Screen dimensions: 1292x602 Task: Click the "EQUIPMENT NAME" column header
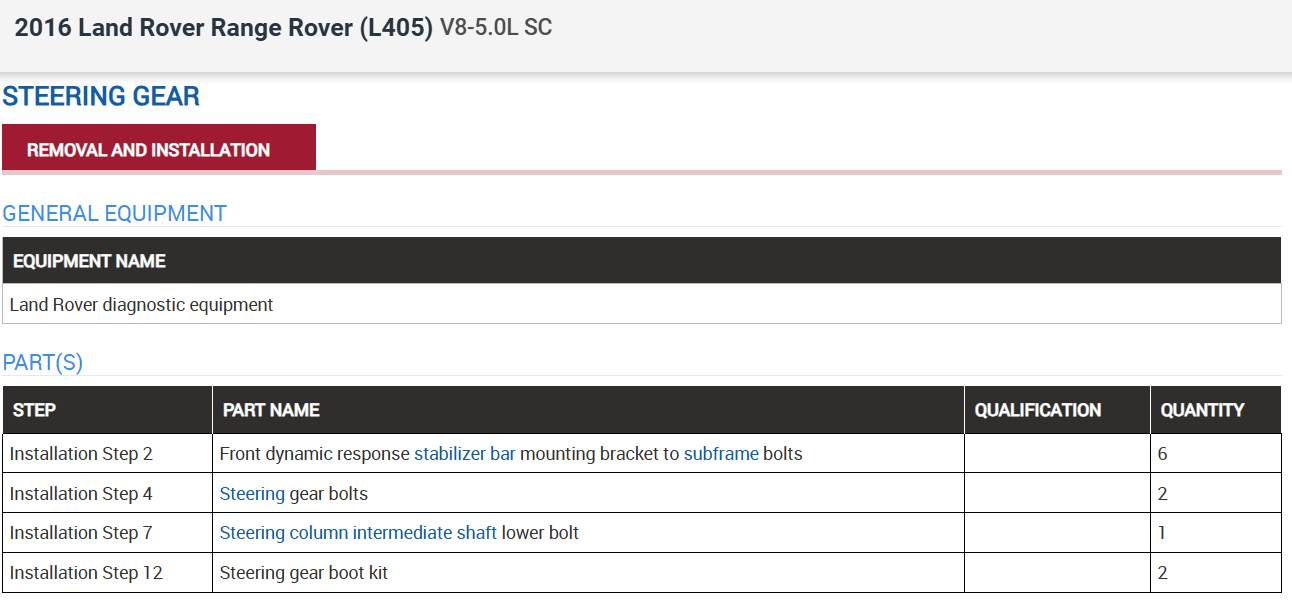(x=89, y=261)
